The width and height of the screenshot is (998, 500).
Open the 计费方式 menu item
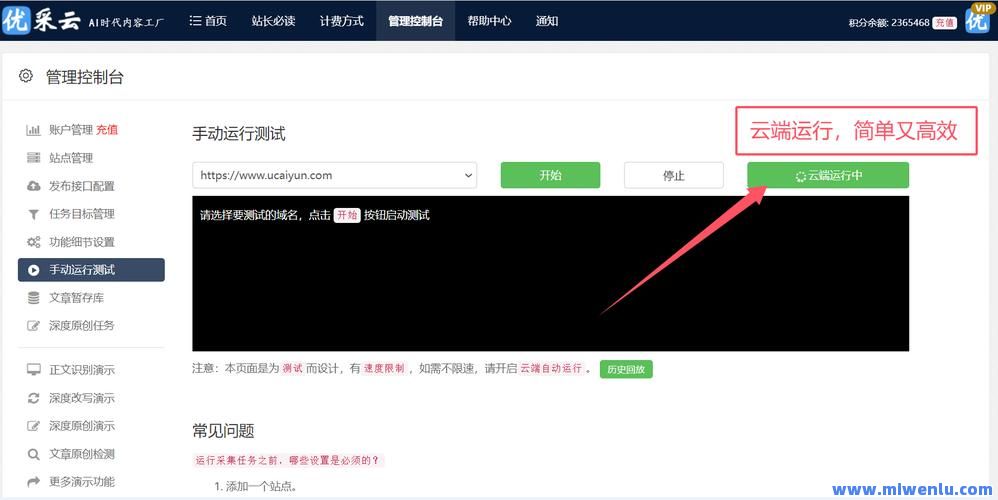[x=342, y=21]
